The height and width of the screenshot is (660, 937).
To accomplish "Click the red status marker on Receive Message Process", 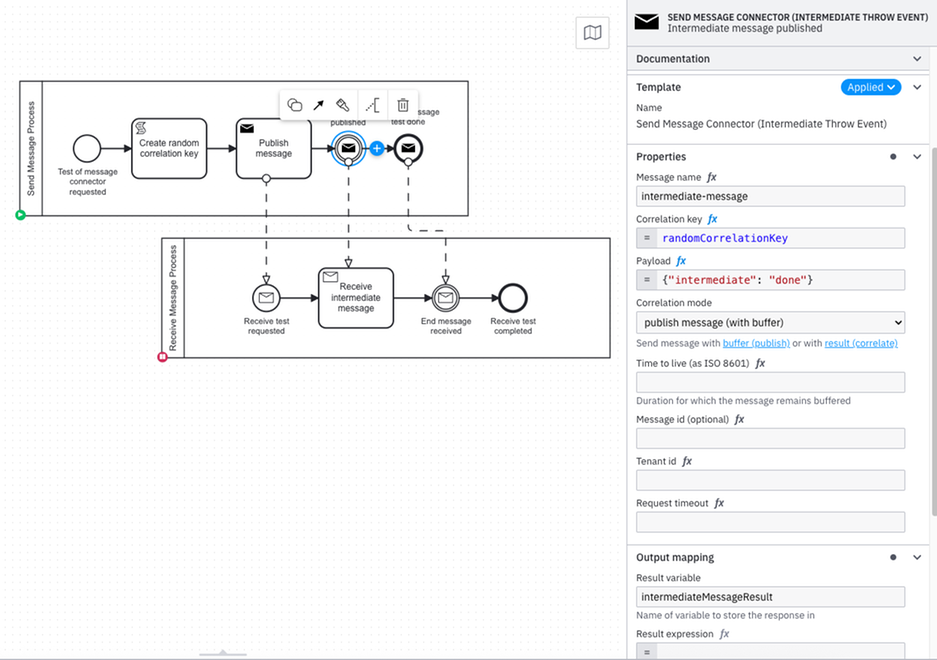I will point(162,356).
